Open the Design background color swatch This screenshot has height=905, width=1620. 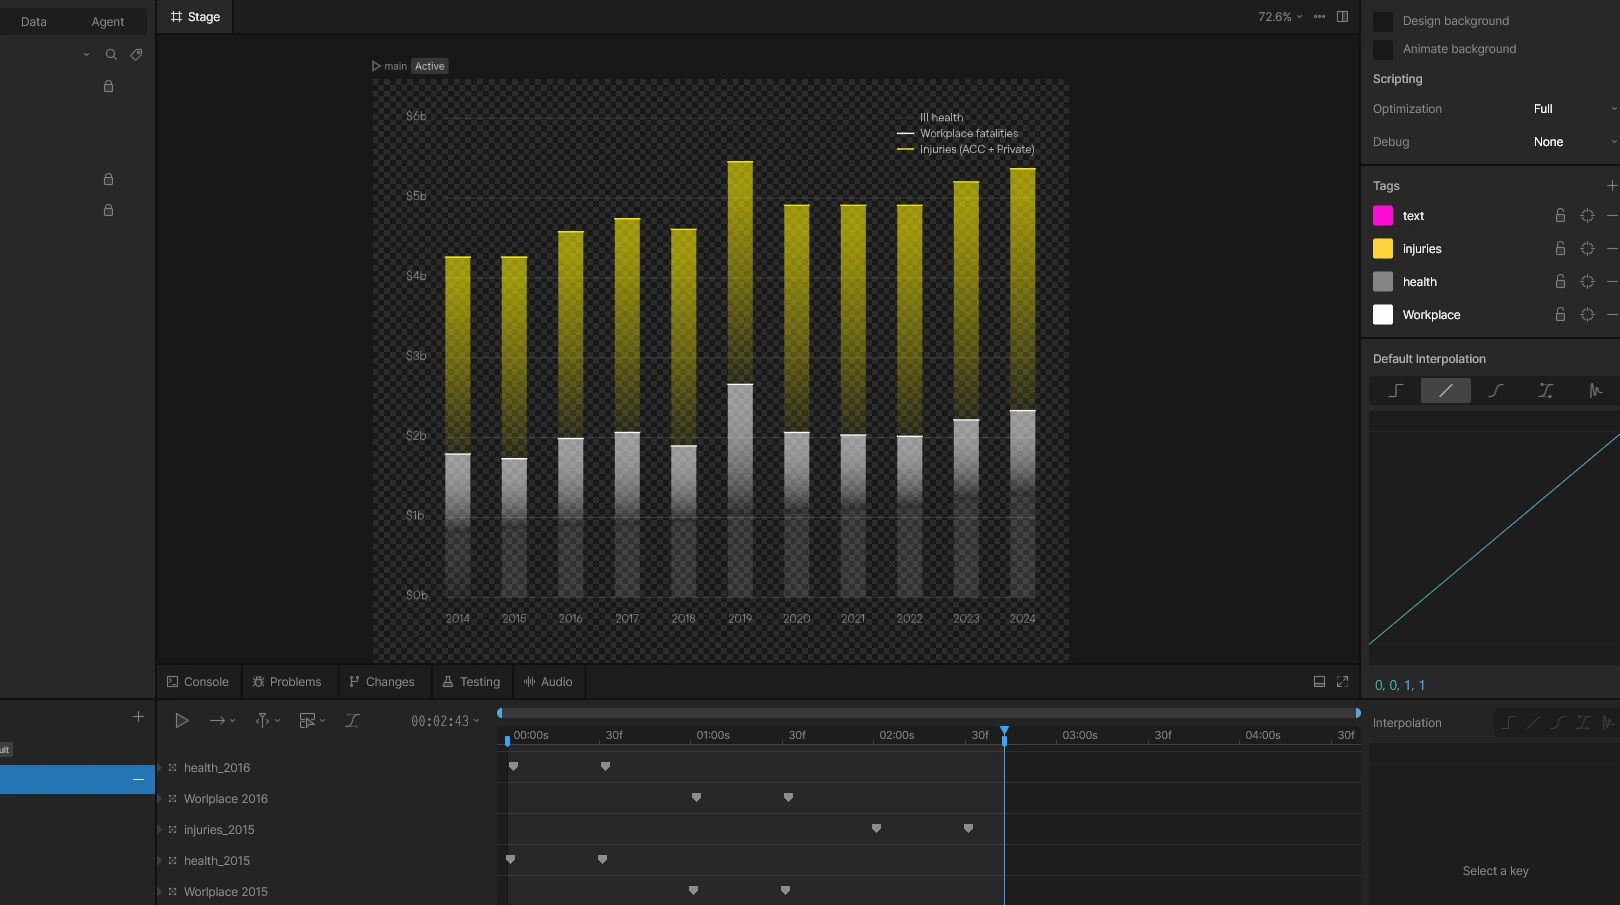click(1383, 21)
